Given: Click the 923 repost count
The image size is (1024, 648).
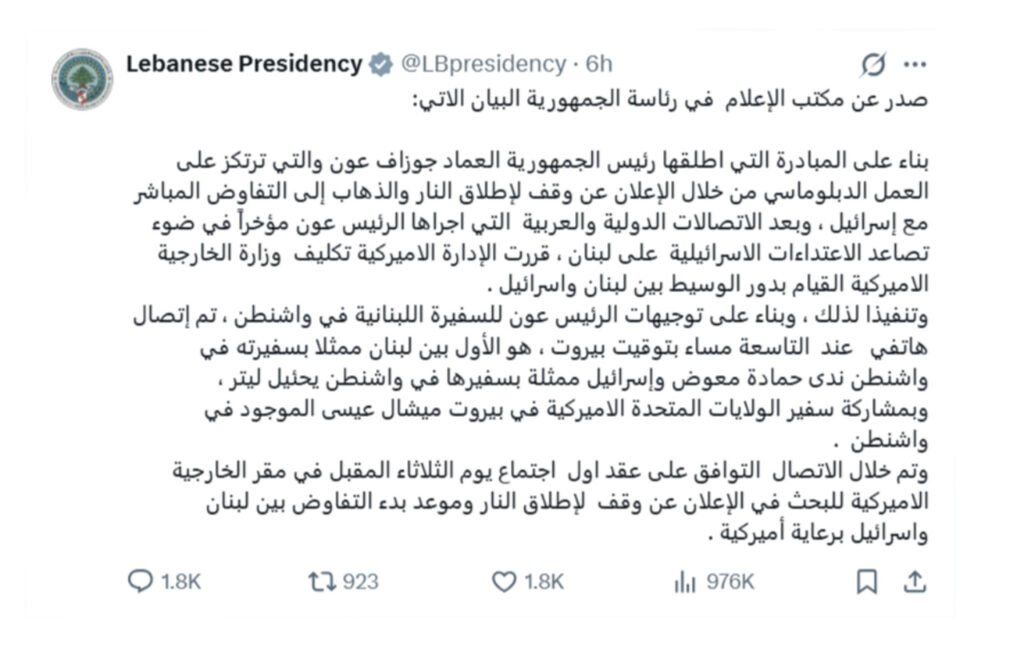Looking at the screenshot, I should [x=360, y=581].
